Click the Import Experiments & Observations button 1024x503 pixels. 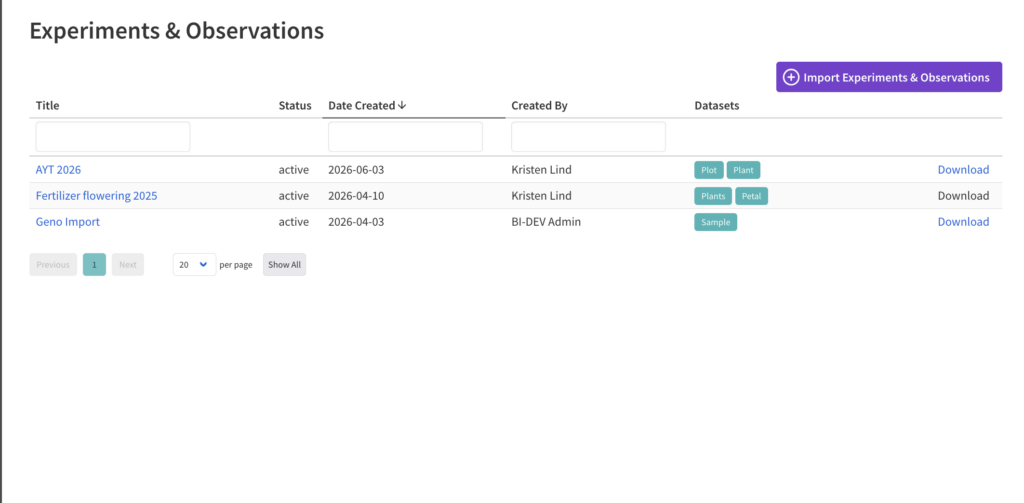pos(889,77)
